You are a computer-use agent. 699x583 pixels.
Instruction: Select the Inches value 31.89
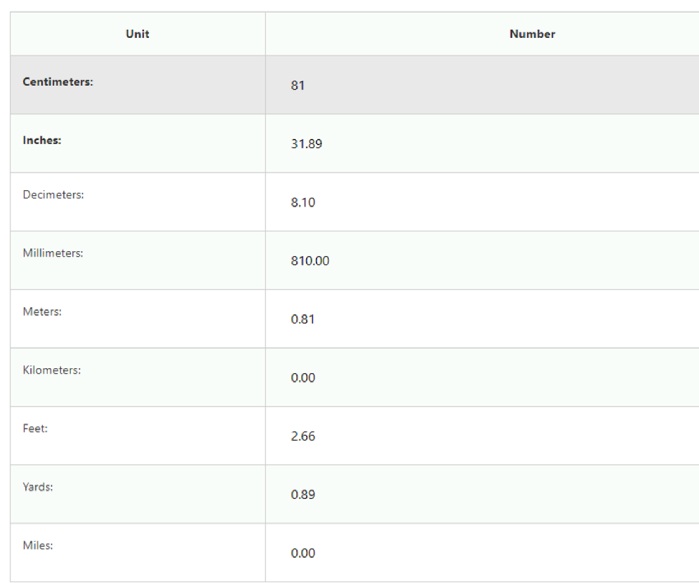(x=306, y=144)
